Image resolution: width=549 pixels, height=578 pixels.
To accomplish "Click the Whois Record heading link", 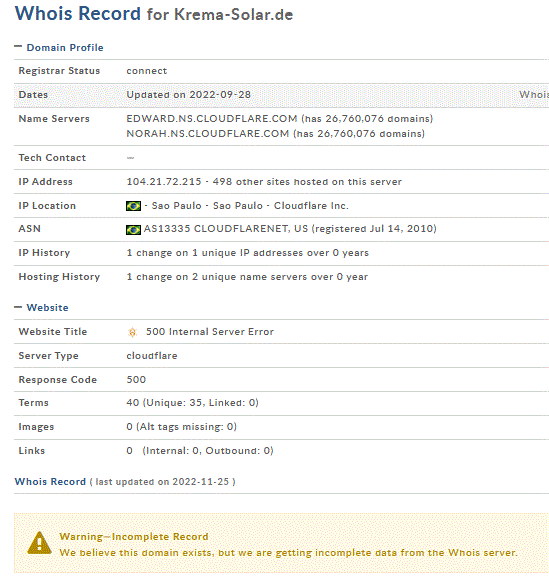I will tap(50, 482).
